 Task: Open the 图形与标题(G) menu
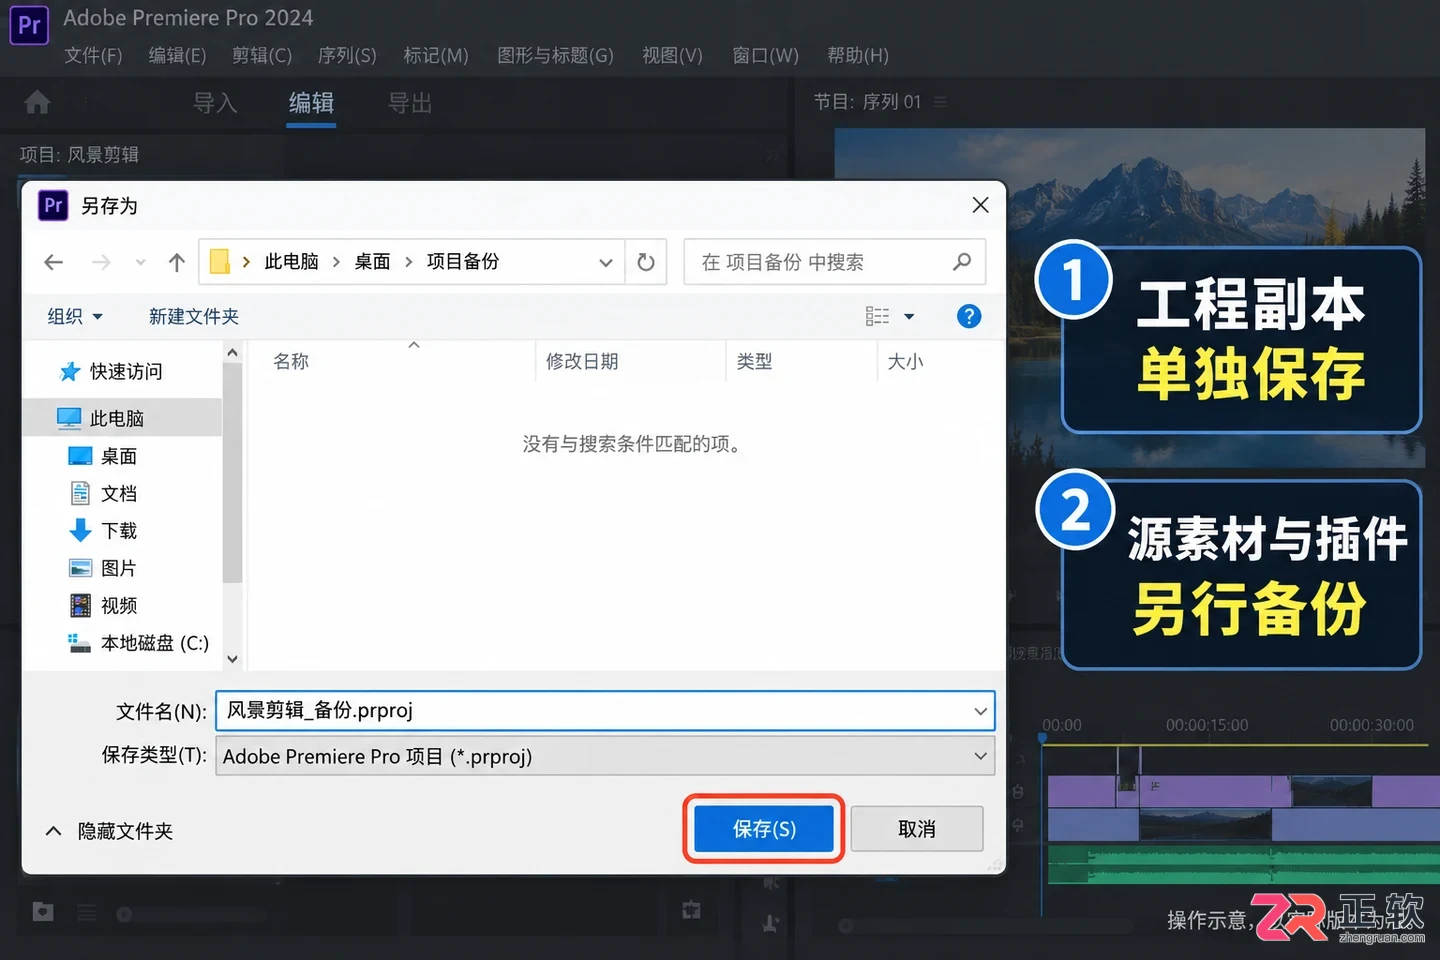555,55
